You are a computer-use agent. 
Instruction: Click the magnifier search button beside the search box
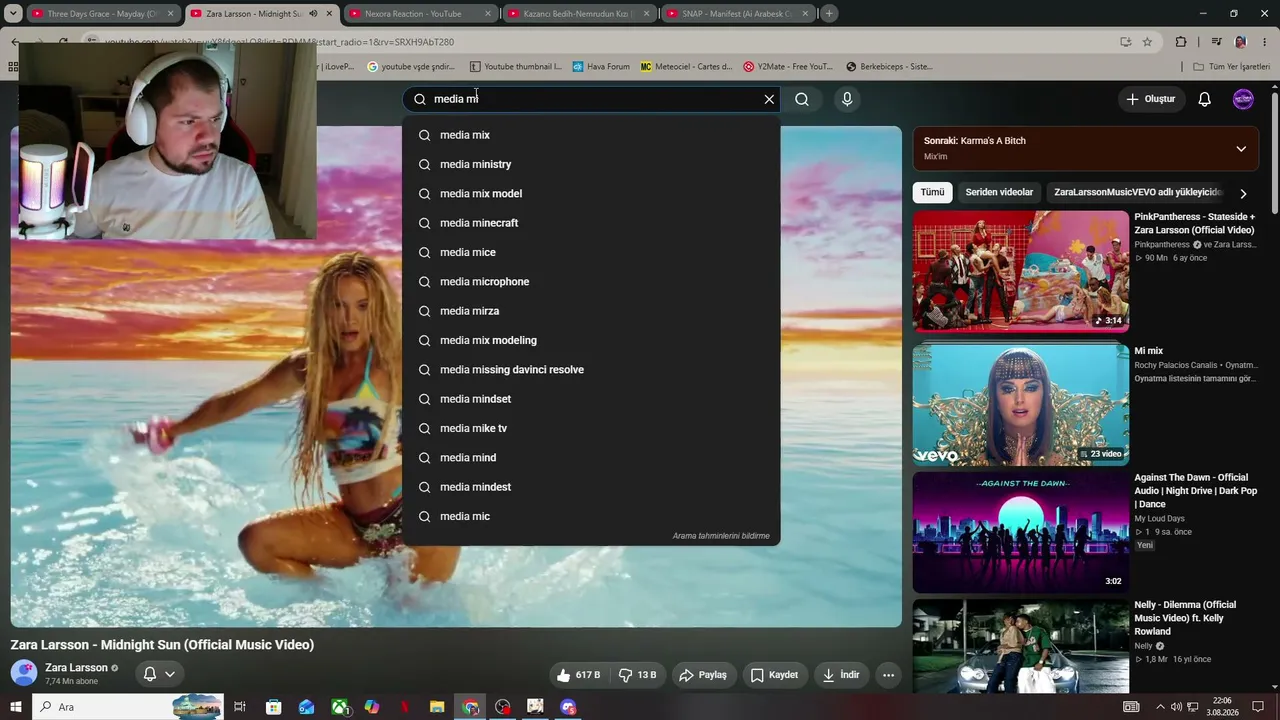[802, 99]
